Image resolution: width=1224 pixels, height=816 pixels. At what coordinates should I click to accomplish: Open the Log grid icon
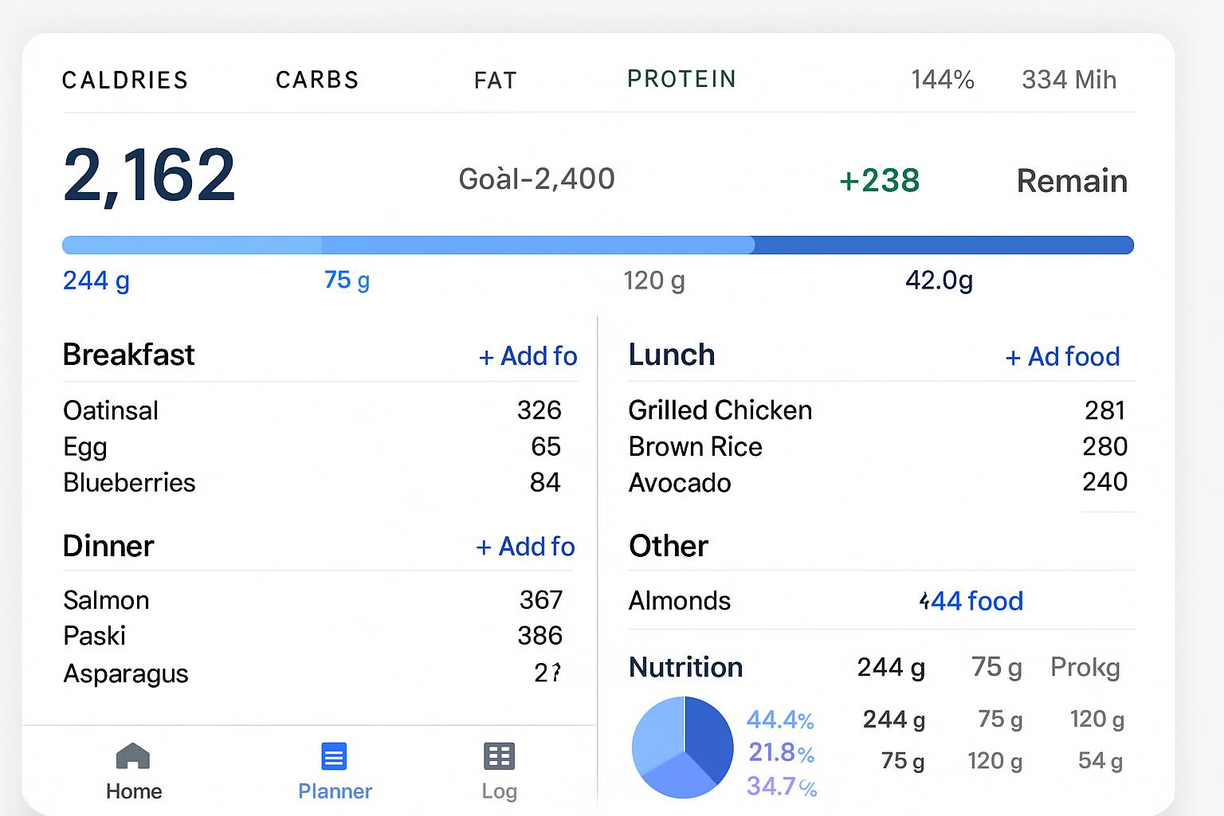pos(498,757)
